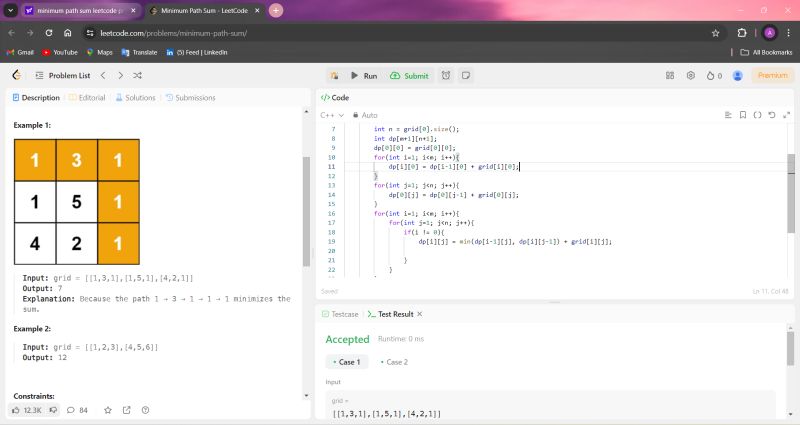Open the layout grid icon

[670, 75]
